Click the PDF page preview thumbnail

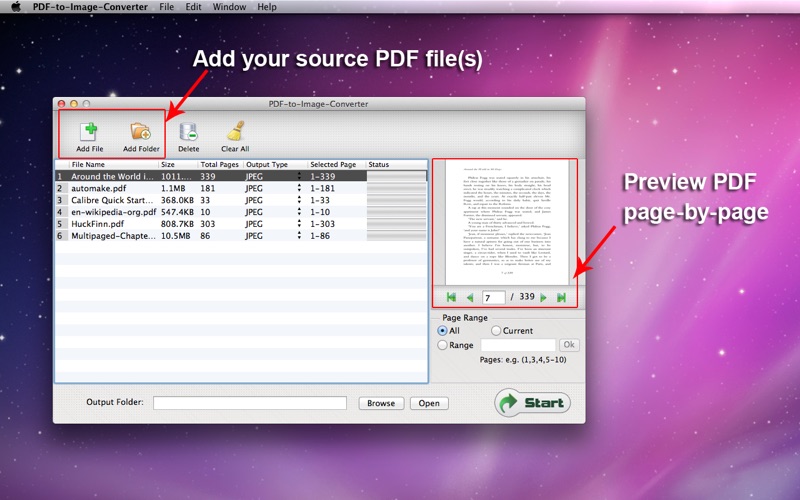coord(507,222)
